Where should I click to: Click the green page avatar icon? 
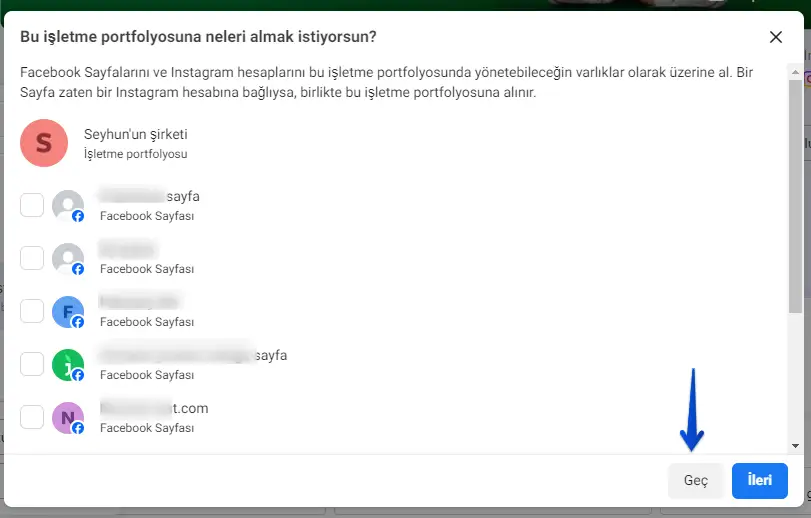[67, 364]
